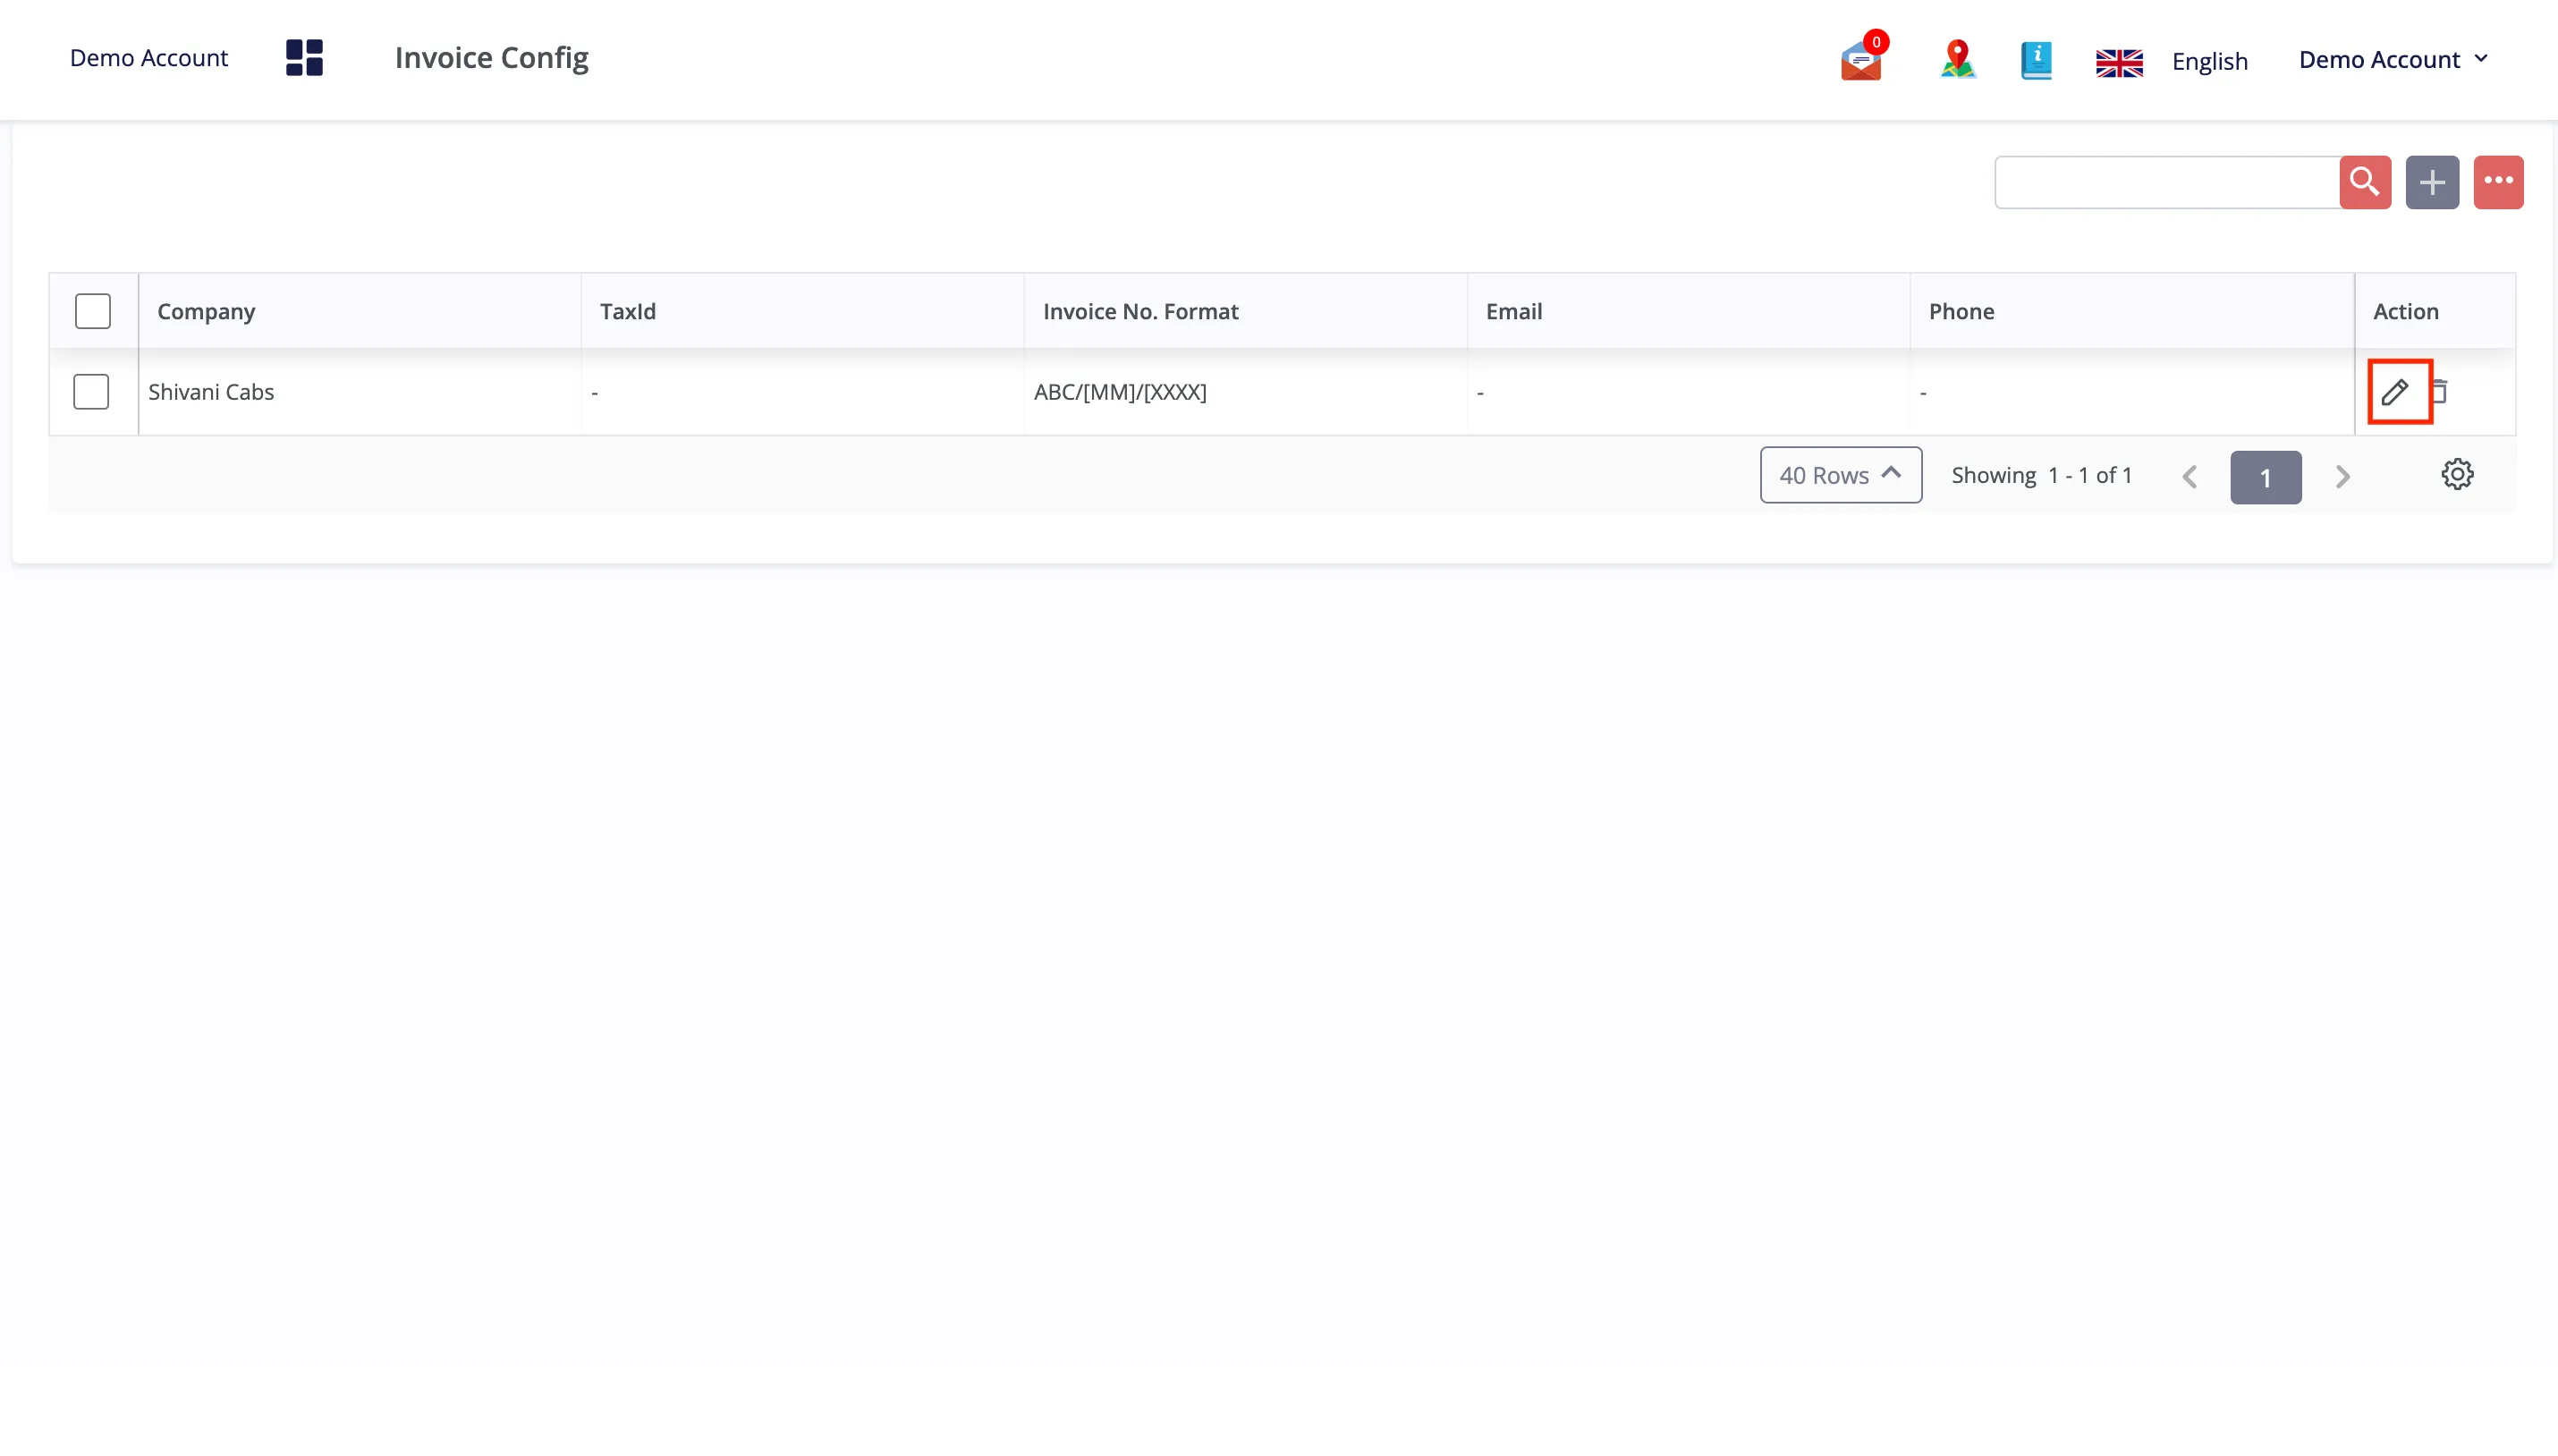Click the Demo Account link in the header
Image resolution: width=2558 pixels, height=1456 pixels.
point(149,58)
